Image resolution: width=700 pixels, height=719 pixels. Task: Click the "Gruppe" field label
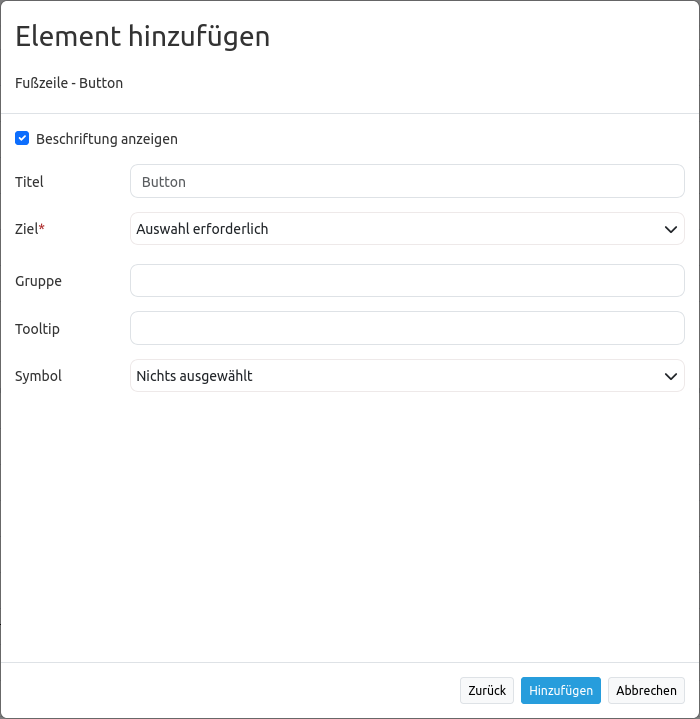[39, 281]
